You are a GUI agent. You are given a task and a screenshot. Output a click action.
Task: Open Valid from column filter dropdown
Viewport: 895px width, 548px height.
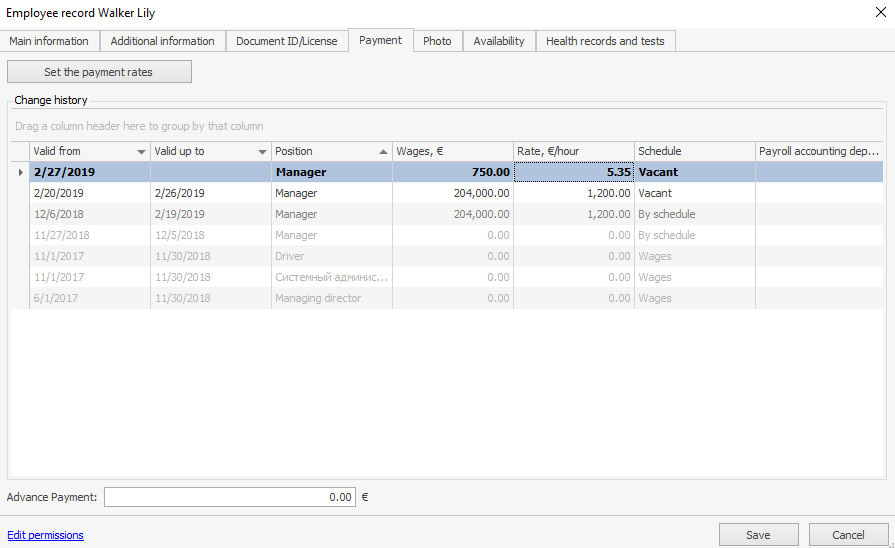point(141,152)
